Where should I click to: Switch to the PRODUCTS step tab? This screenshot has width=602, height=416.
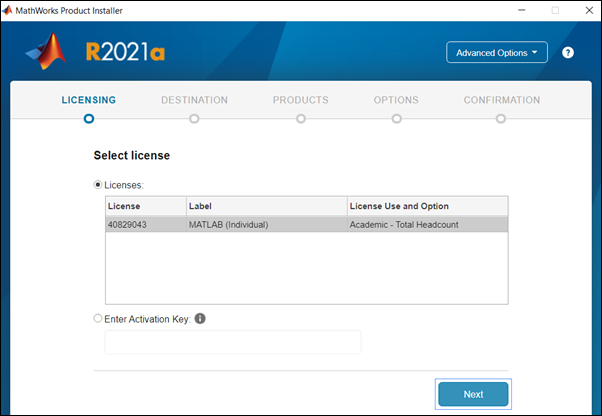tap(301, 100)
